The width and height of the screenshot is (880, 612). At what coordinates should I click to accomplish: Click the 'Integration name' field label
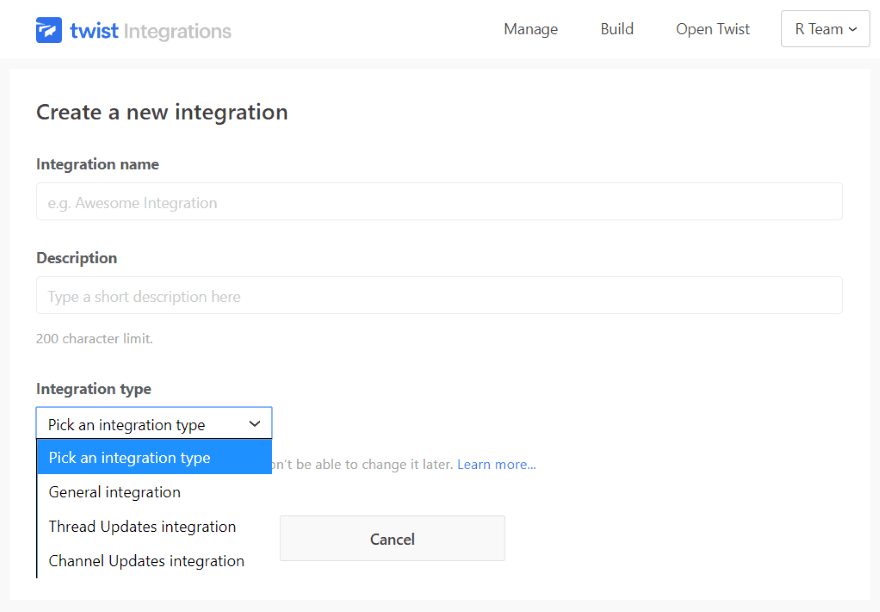coord(97,164)
